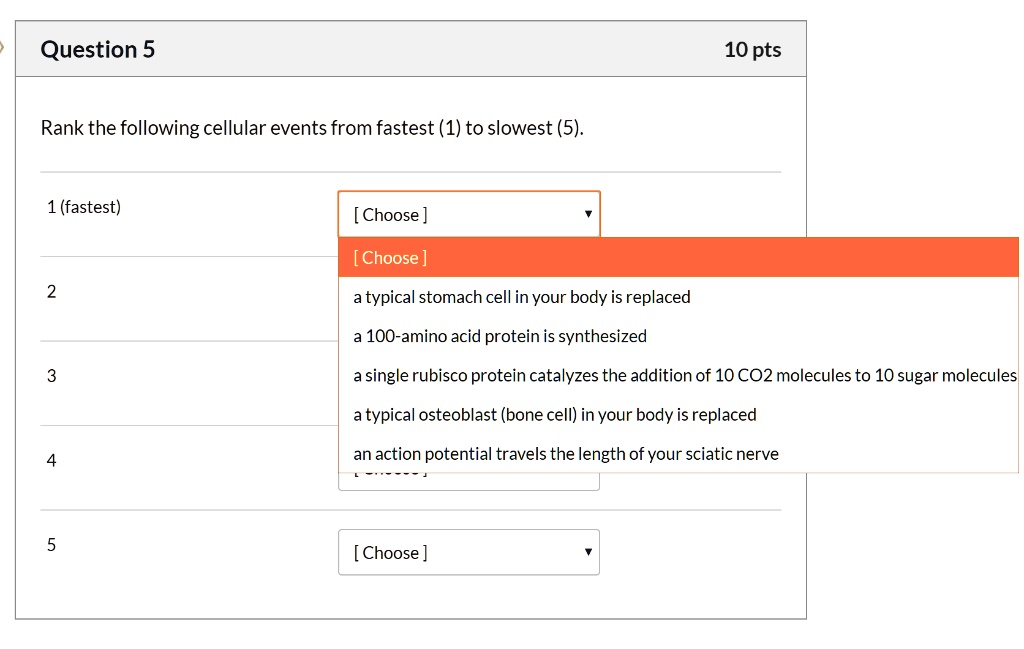
Task: Click the Question 5 header
Action: (97, 49)
